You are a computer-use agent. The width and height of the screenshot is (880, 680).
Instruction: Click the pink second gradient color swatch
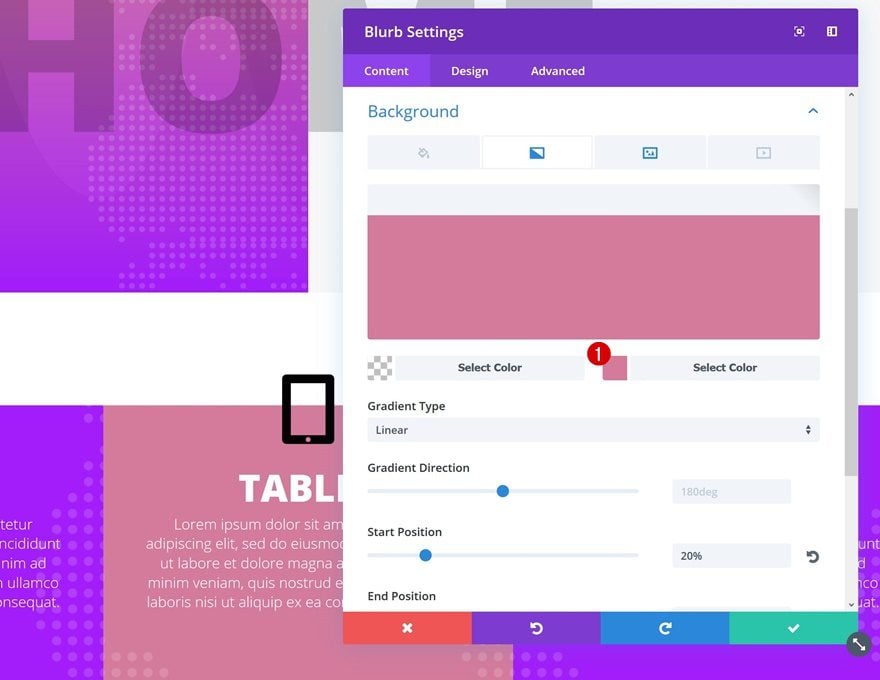(615, 368)
